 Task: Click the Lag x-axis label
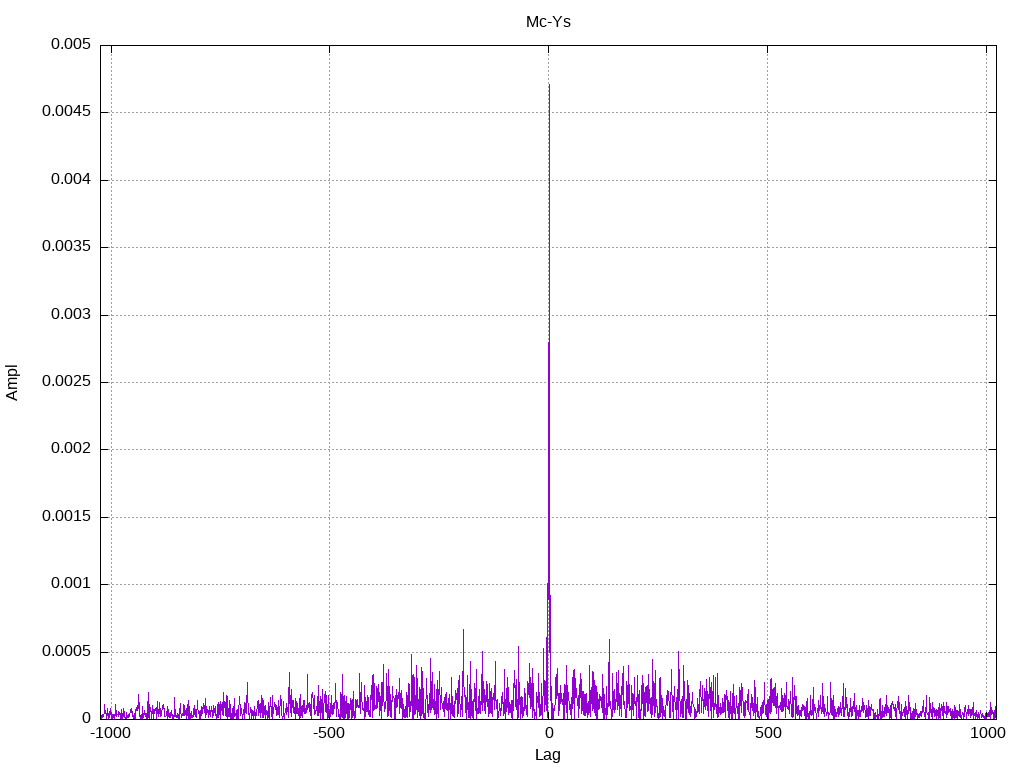tap(548, 755)
